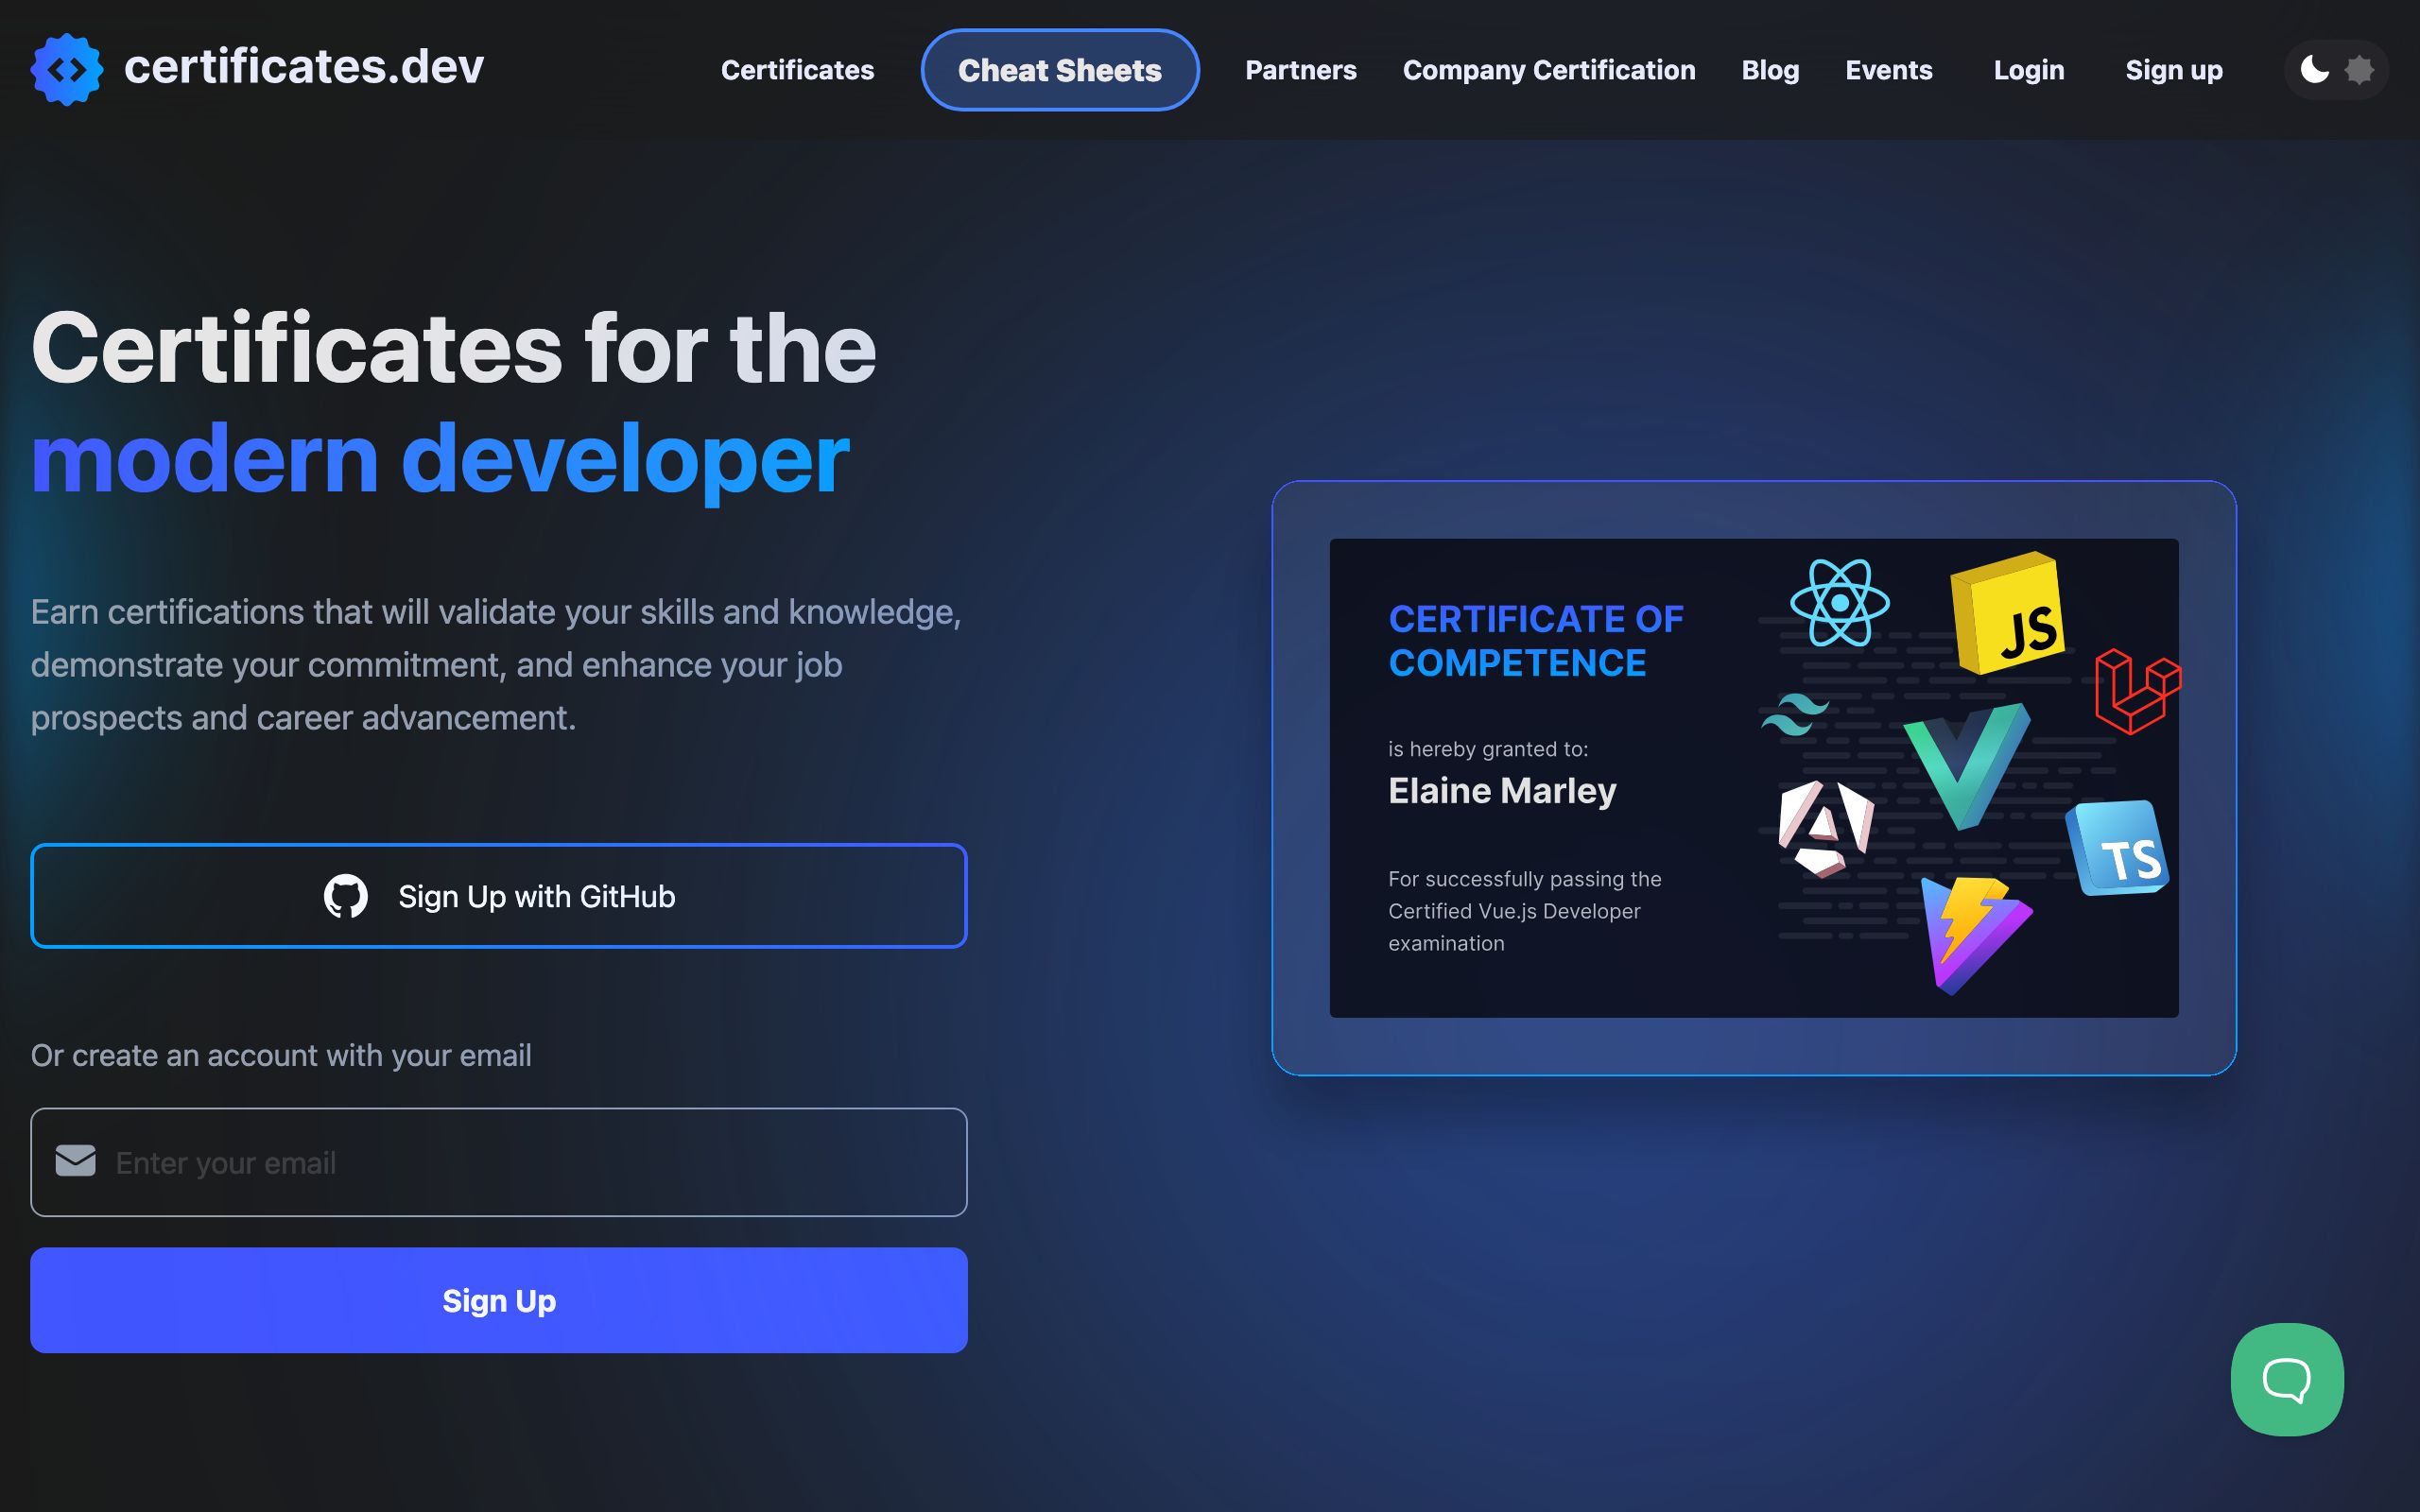
Task: Click the Angular shield logo
Action: (x=1825, y=829)
